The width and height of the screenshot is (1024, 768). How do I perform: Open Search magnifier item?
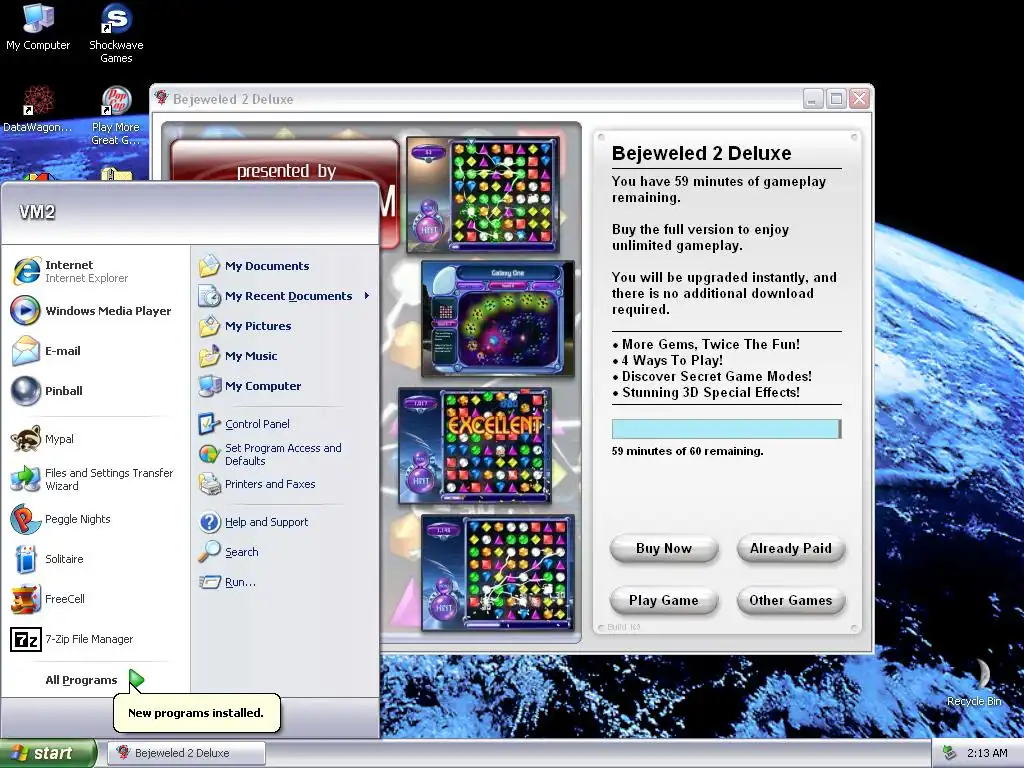[x=229, y=552]
